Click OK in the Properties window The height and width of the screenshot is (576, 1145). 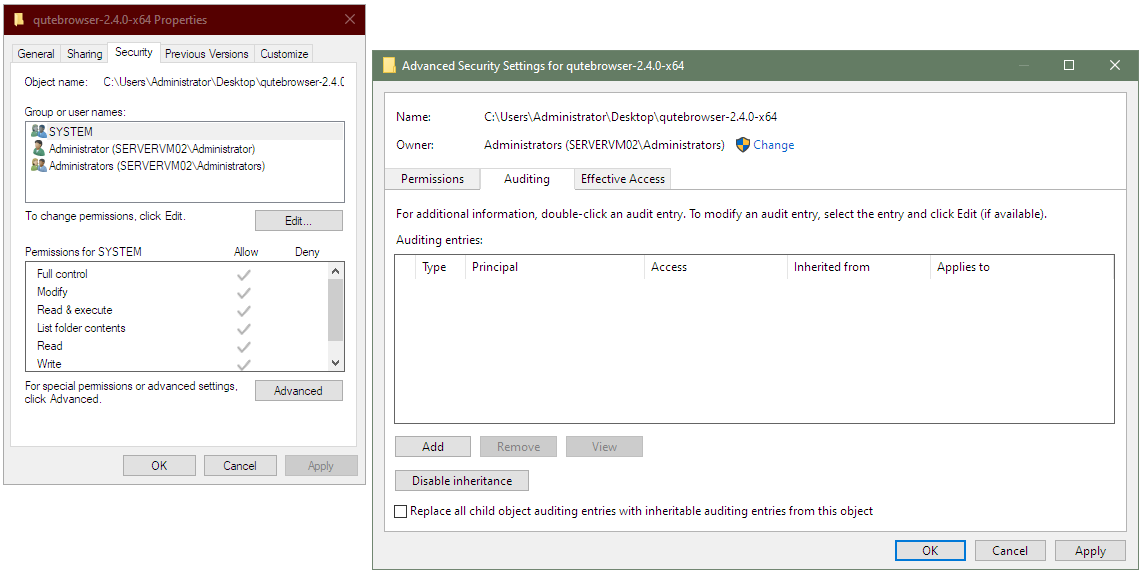[159, 466]
